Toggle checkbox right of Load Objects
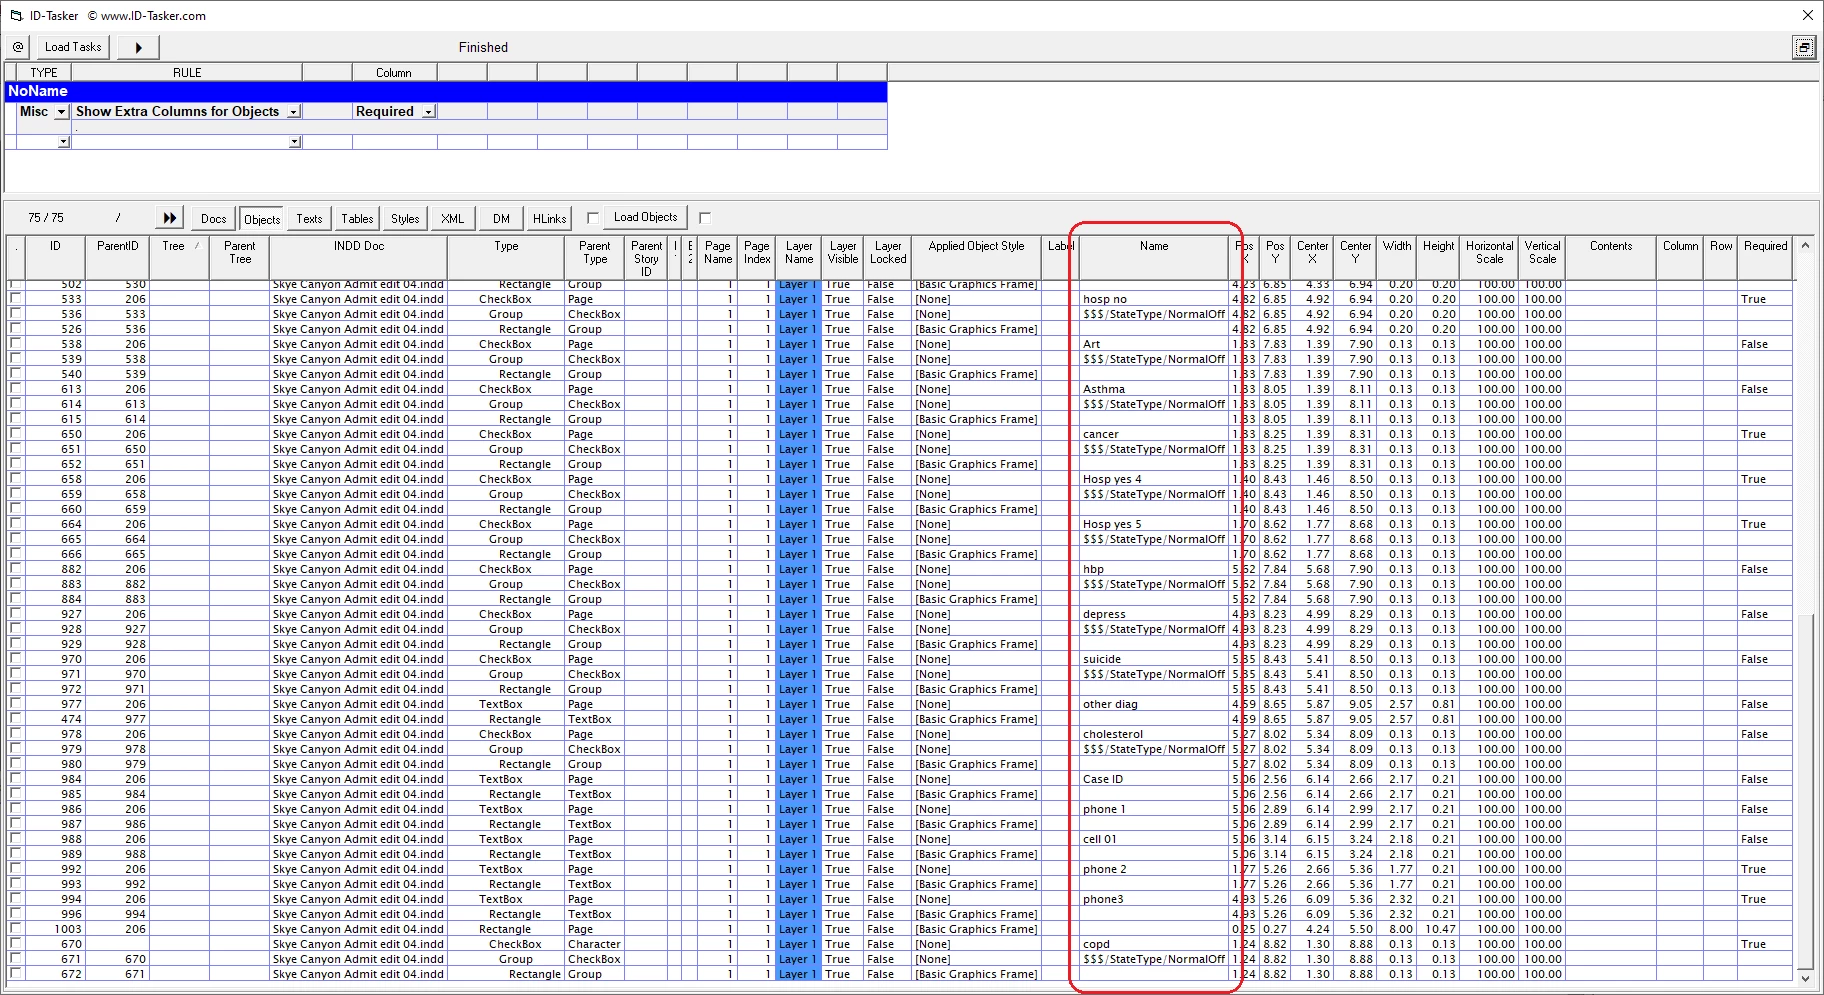 pyautogui.click(x=705, y=218)
